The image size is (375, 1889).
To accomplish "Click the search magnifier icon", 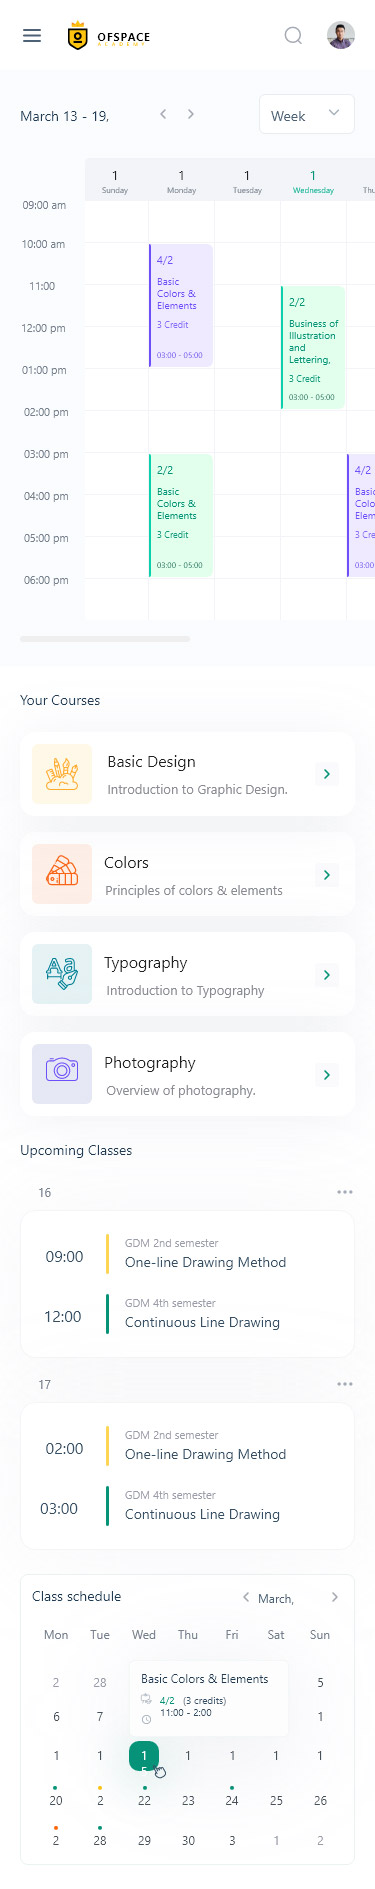I will tap(293, 36).
